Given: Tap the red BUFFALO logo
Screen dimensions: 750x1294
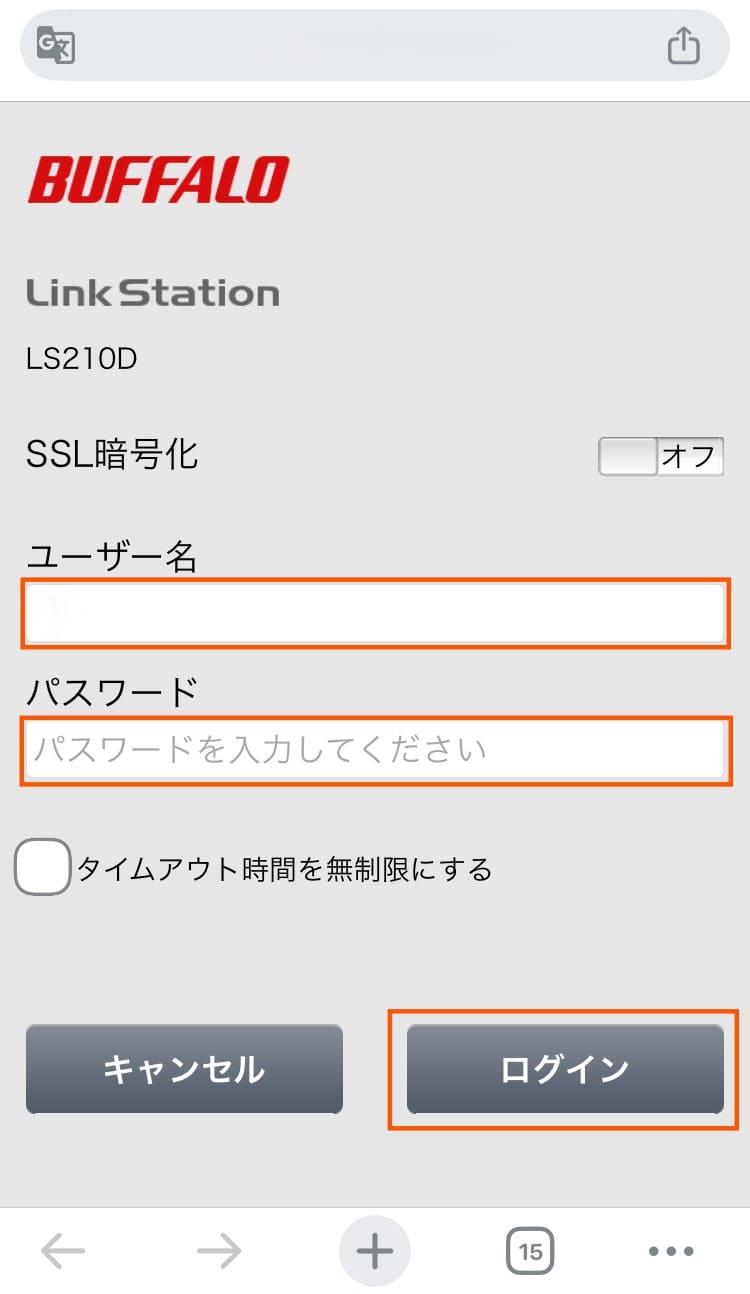Looking at the screenshot, I should click(x=158, y=180).
